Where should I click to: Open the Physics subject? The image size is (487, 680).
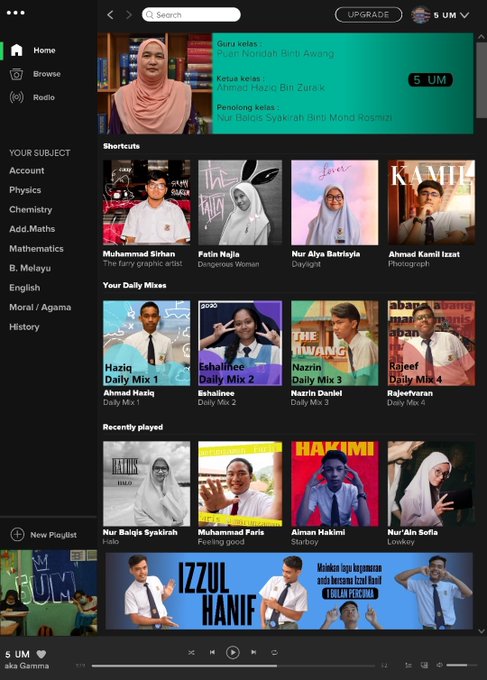pos(25,190)
